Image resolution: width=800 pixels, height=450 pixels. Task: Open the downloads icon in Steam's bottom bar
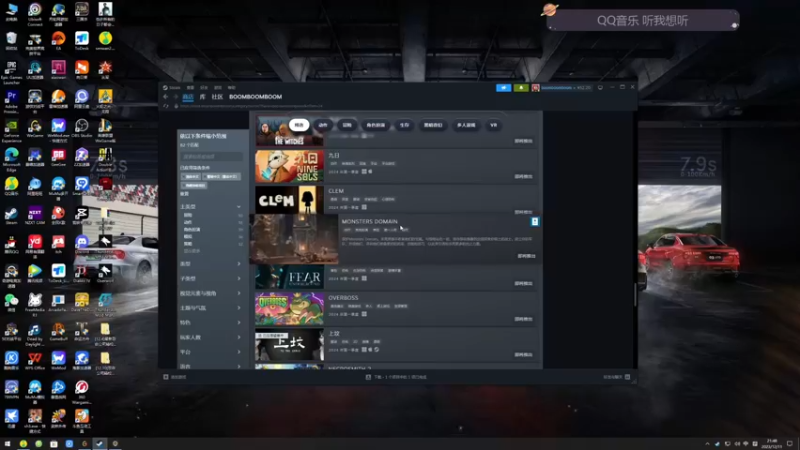click(x=368, y=377)
